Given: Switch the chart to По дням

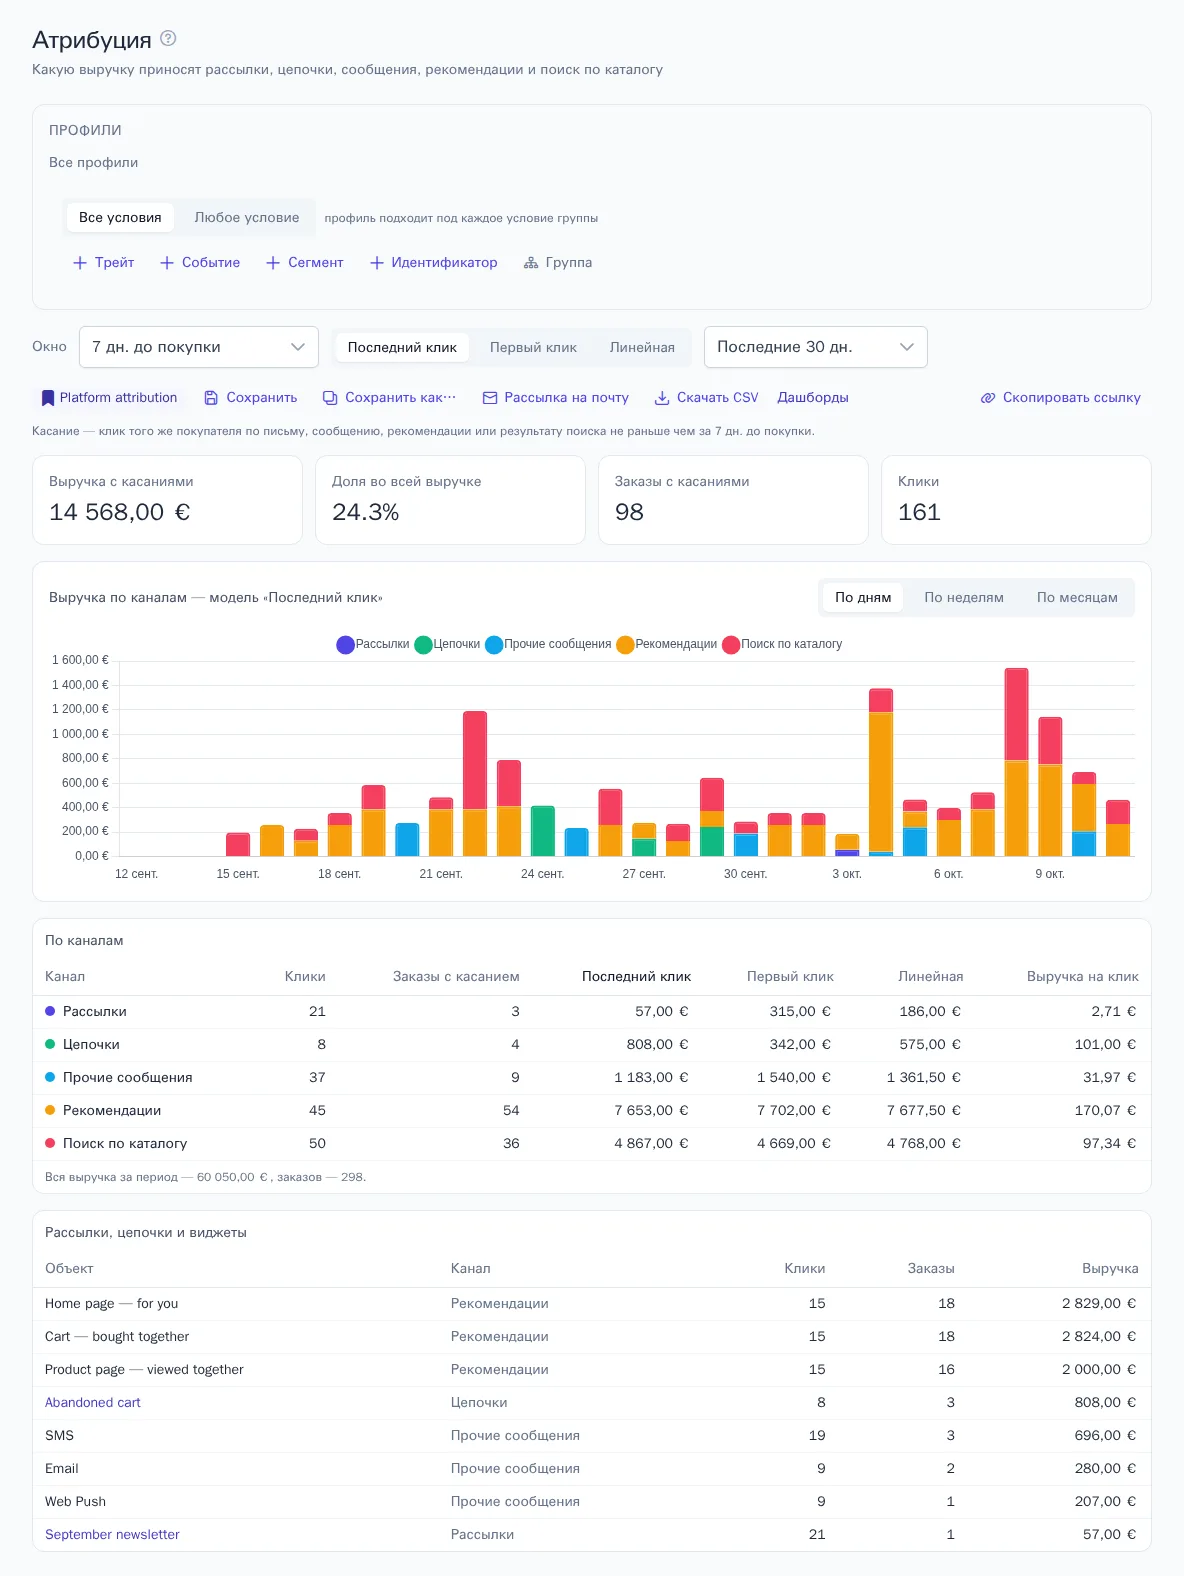Looking at the screenshot, I should pyautogui.click(x=863, y=597).
